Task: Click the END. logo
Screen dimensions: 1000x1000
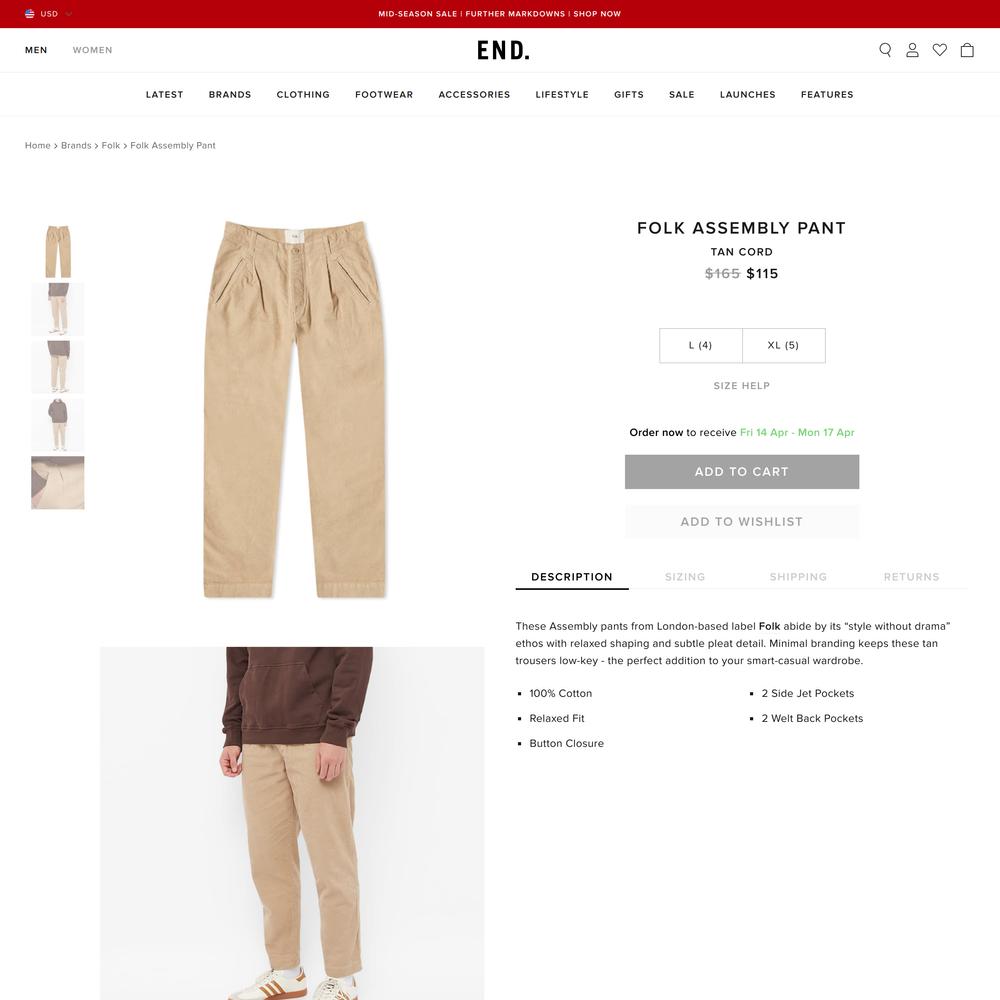Action: tap(503, 50)
